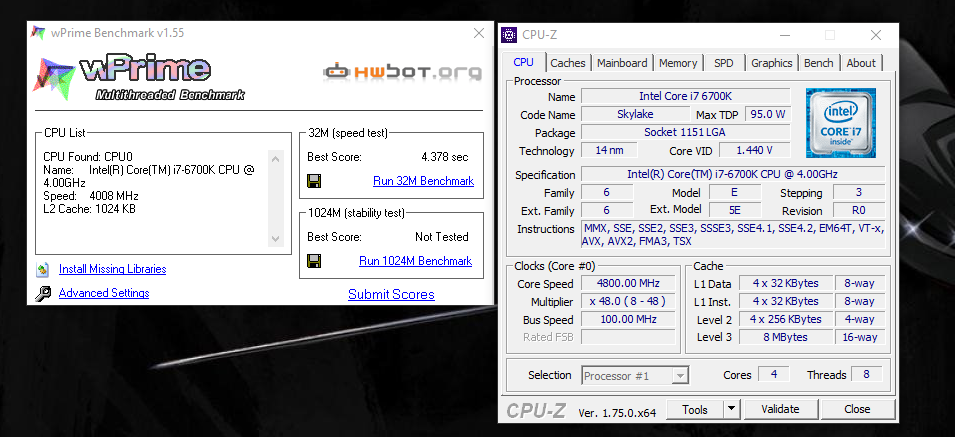Viewport: 955px width, 437px height.
Task: Click the Tools button in CPU-Z
Action: tap(695, 410)
